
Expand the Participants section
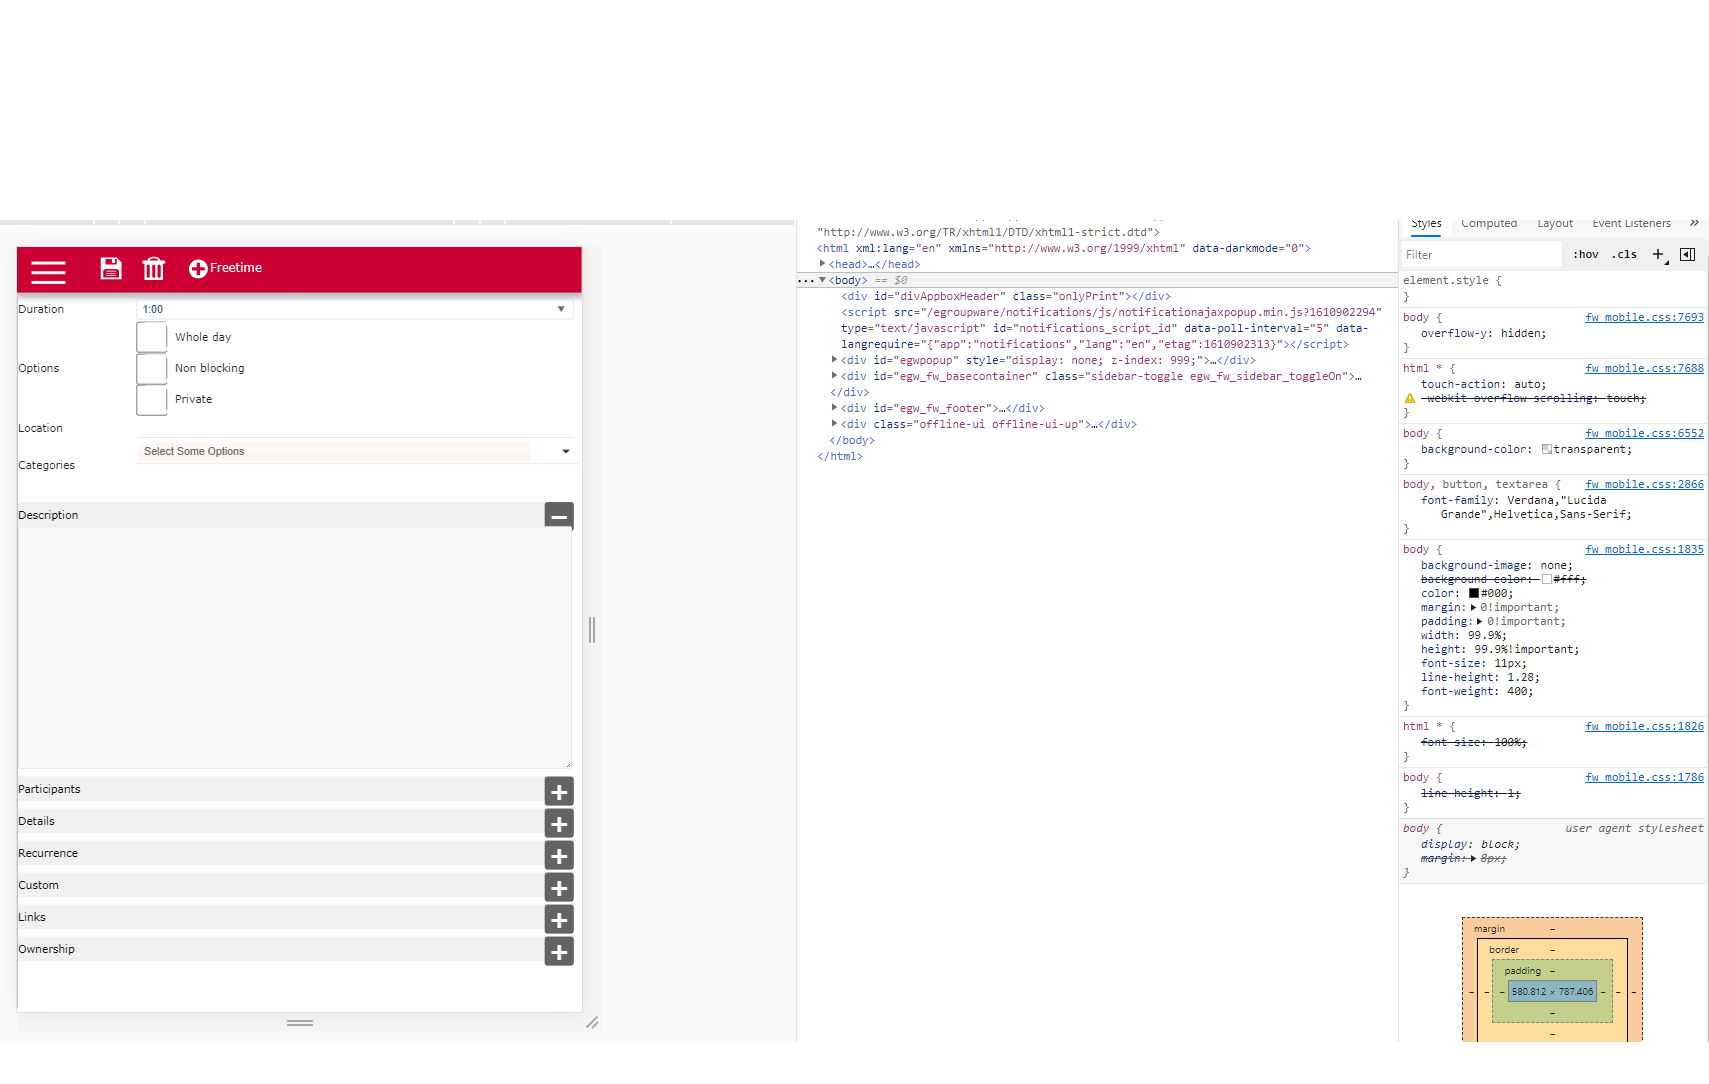tap(559, 791)
